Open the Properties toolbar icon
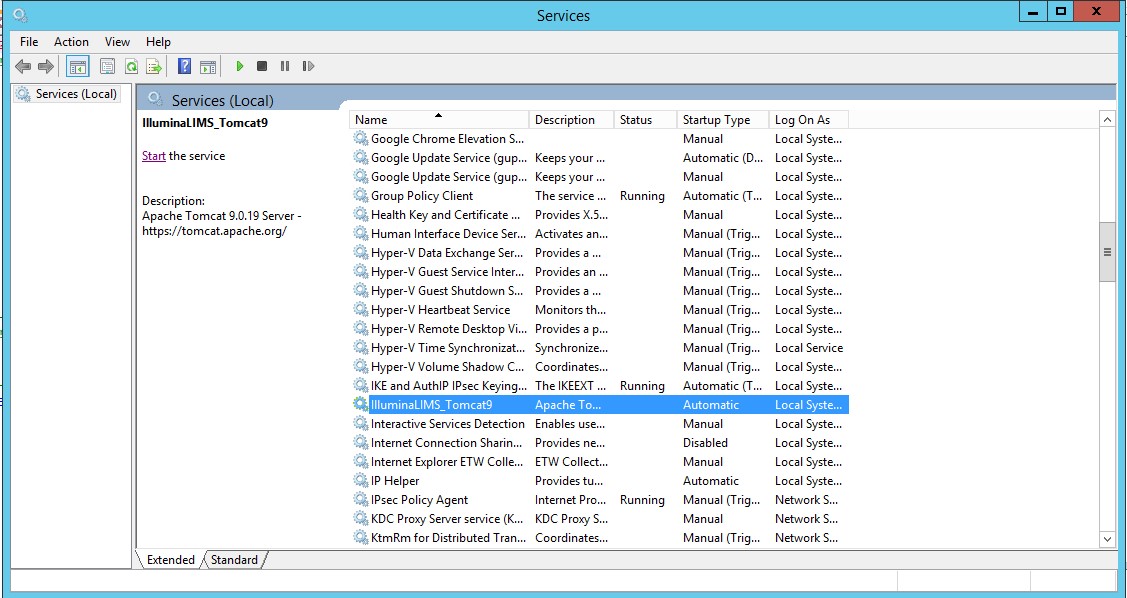The width and height of the screenshot is (1127, 598). pos(107,67)
